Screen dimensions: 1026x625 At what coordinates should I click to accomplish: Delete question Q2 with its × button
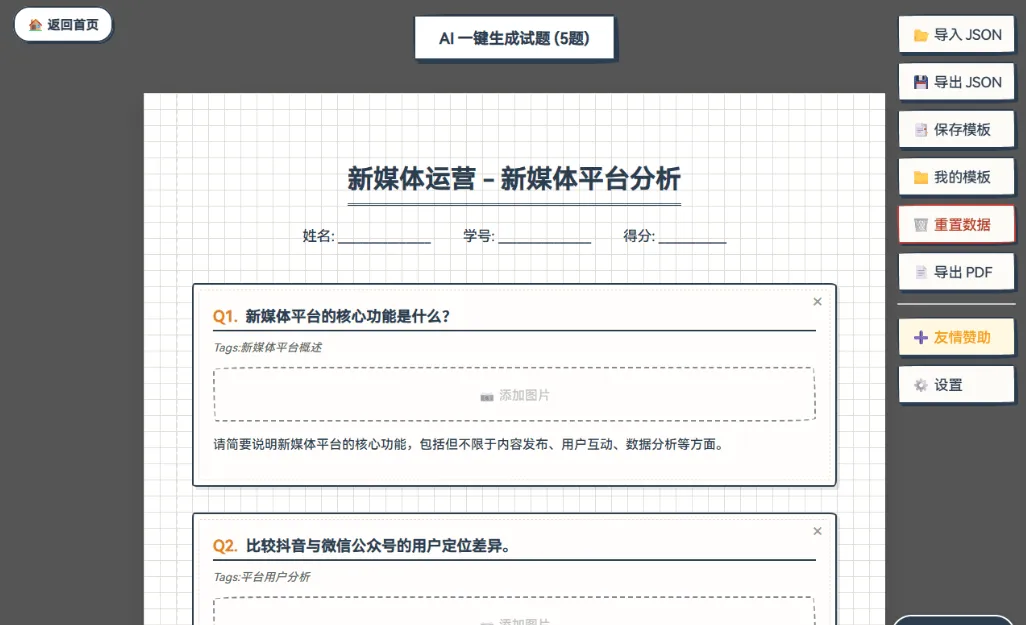click(x=817, y=531)
